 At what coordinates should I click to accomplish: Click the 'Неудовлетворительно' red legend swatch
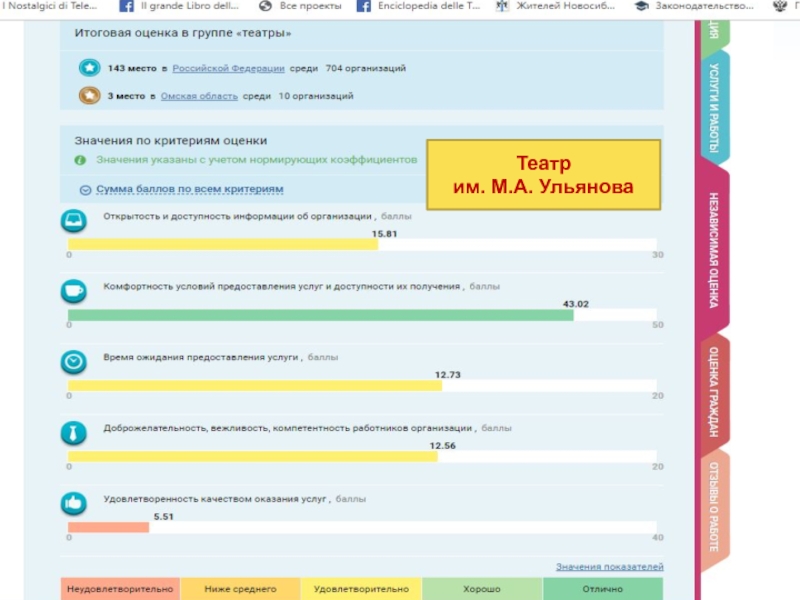point(120,589)
